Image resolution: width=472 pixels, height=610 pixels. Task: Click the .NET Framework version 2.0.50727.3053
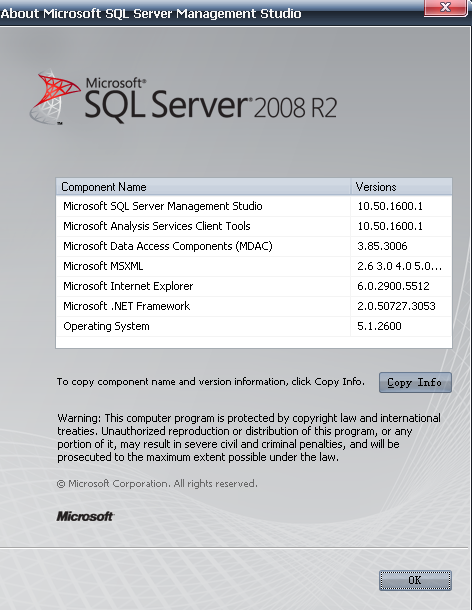coord(396,306)
